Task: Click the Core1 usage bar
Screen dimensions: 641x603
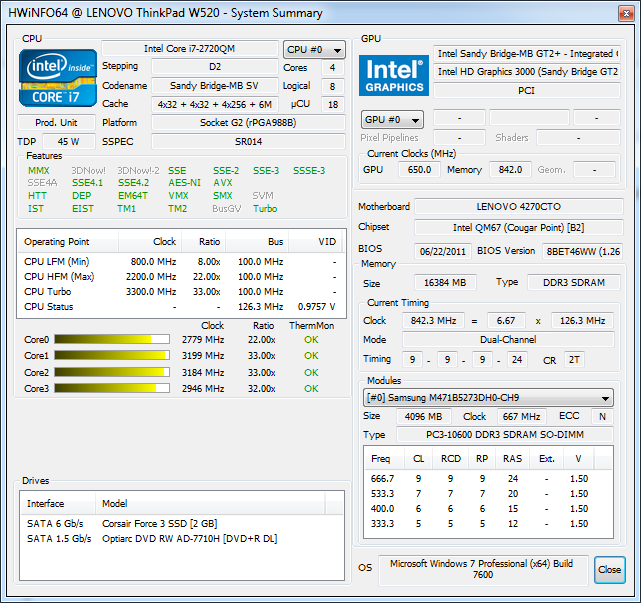Action: tap(112, 355)
